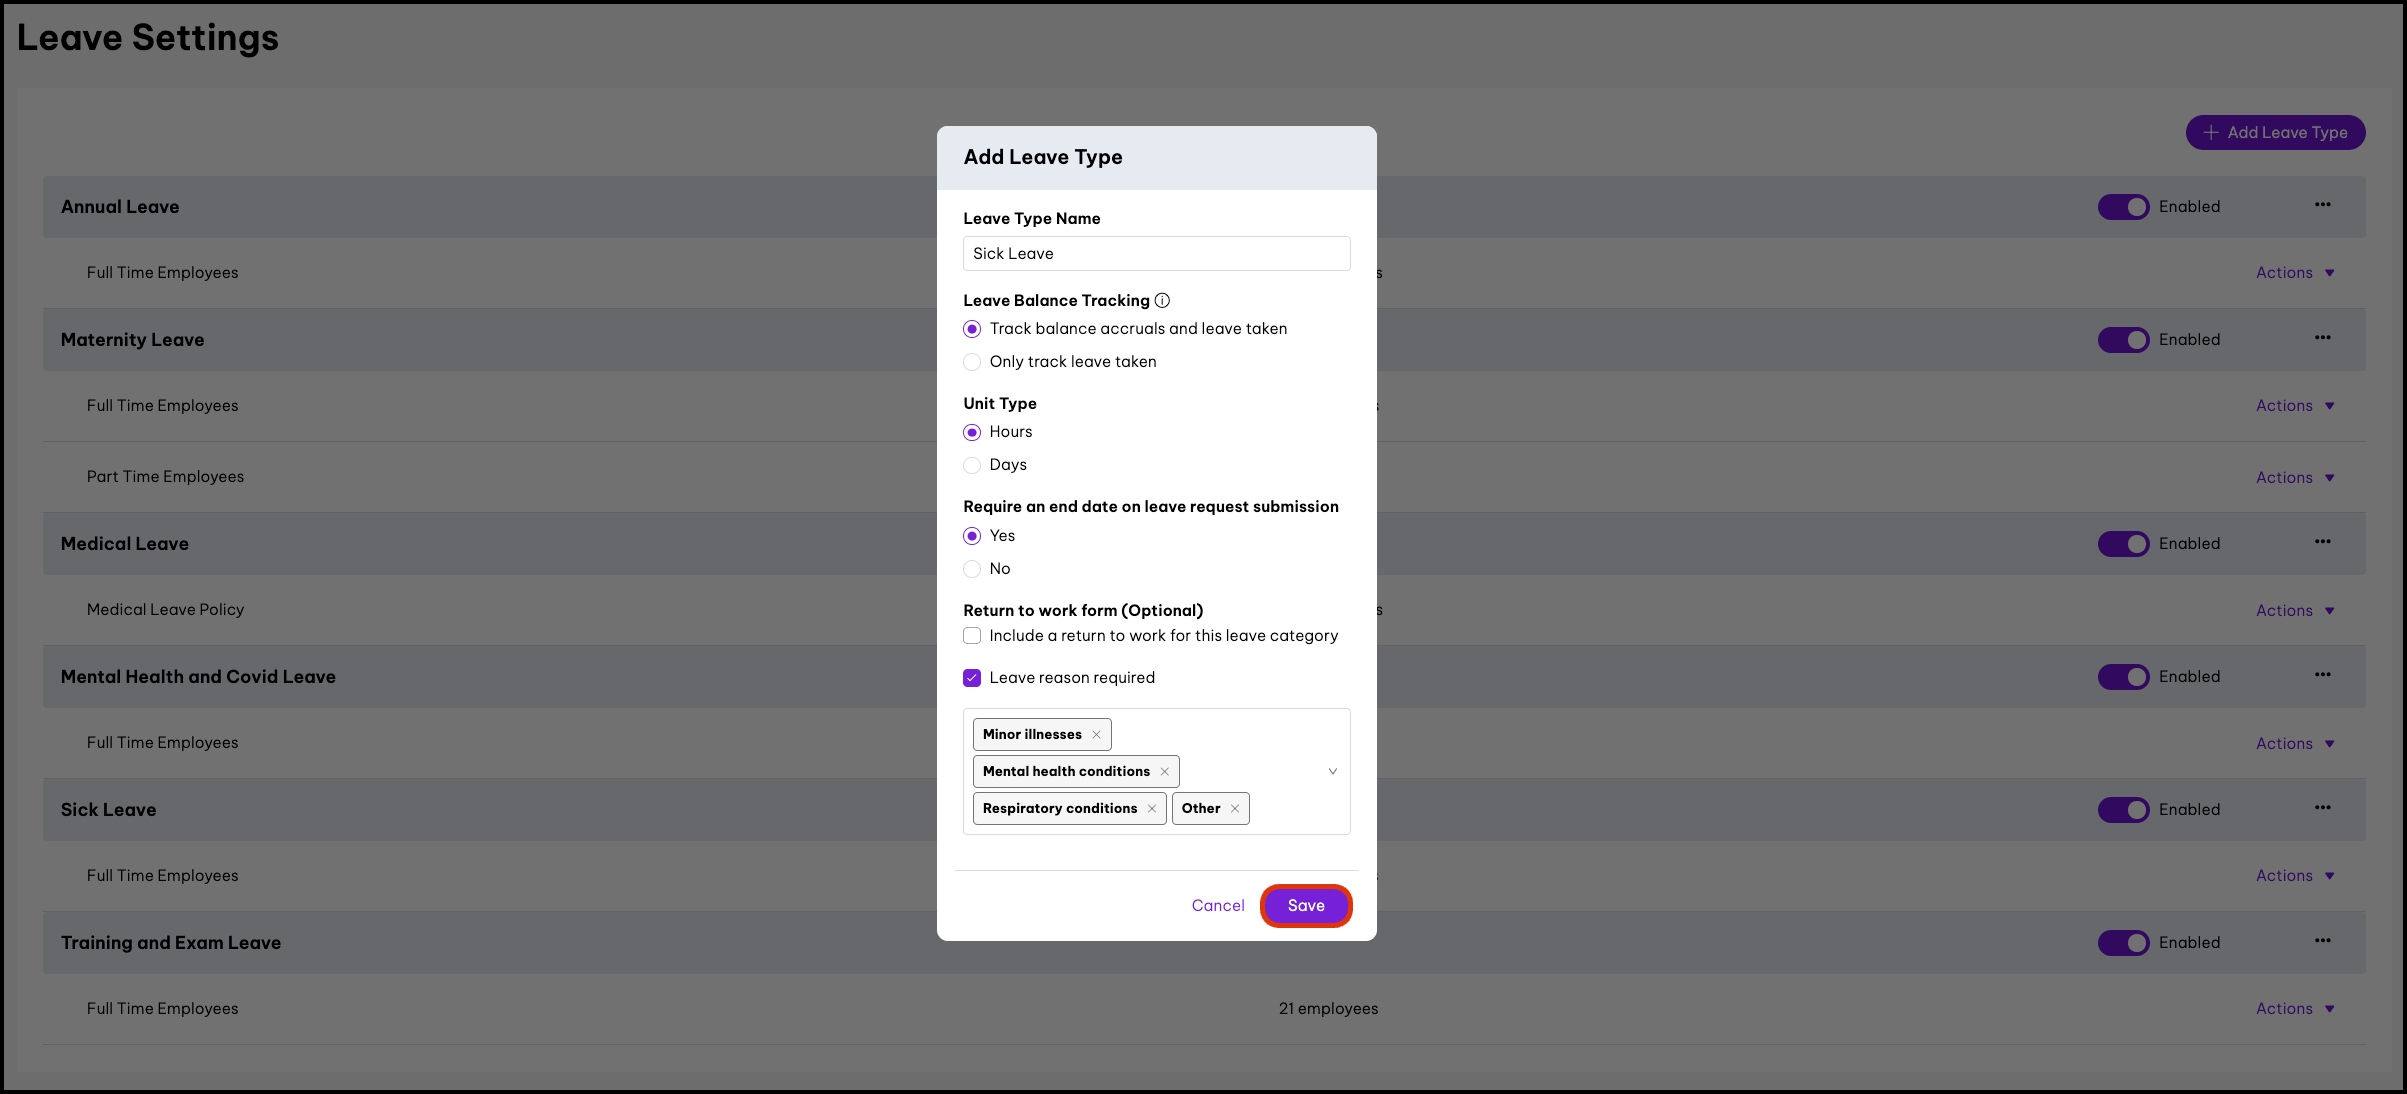Cancel the Add Leave Type dialog
The height and width of the screenshot is (1094, 2407).
1217,906
